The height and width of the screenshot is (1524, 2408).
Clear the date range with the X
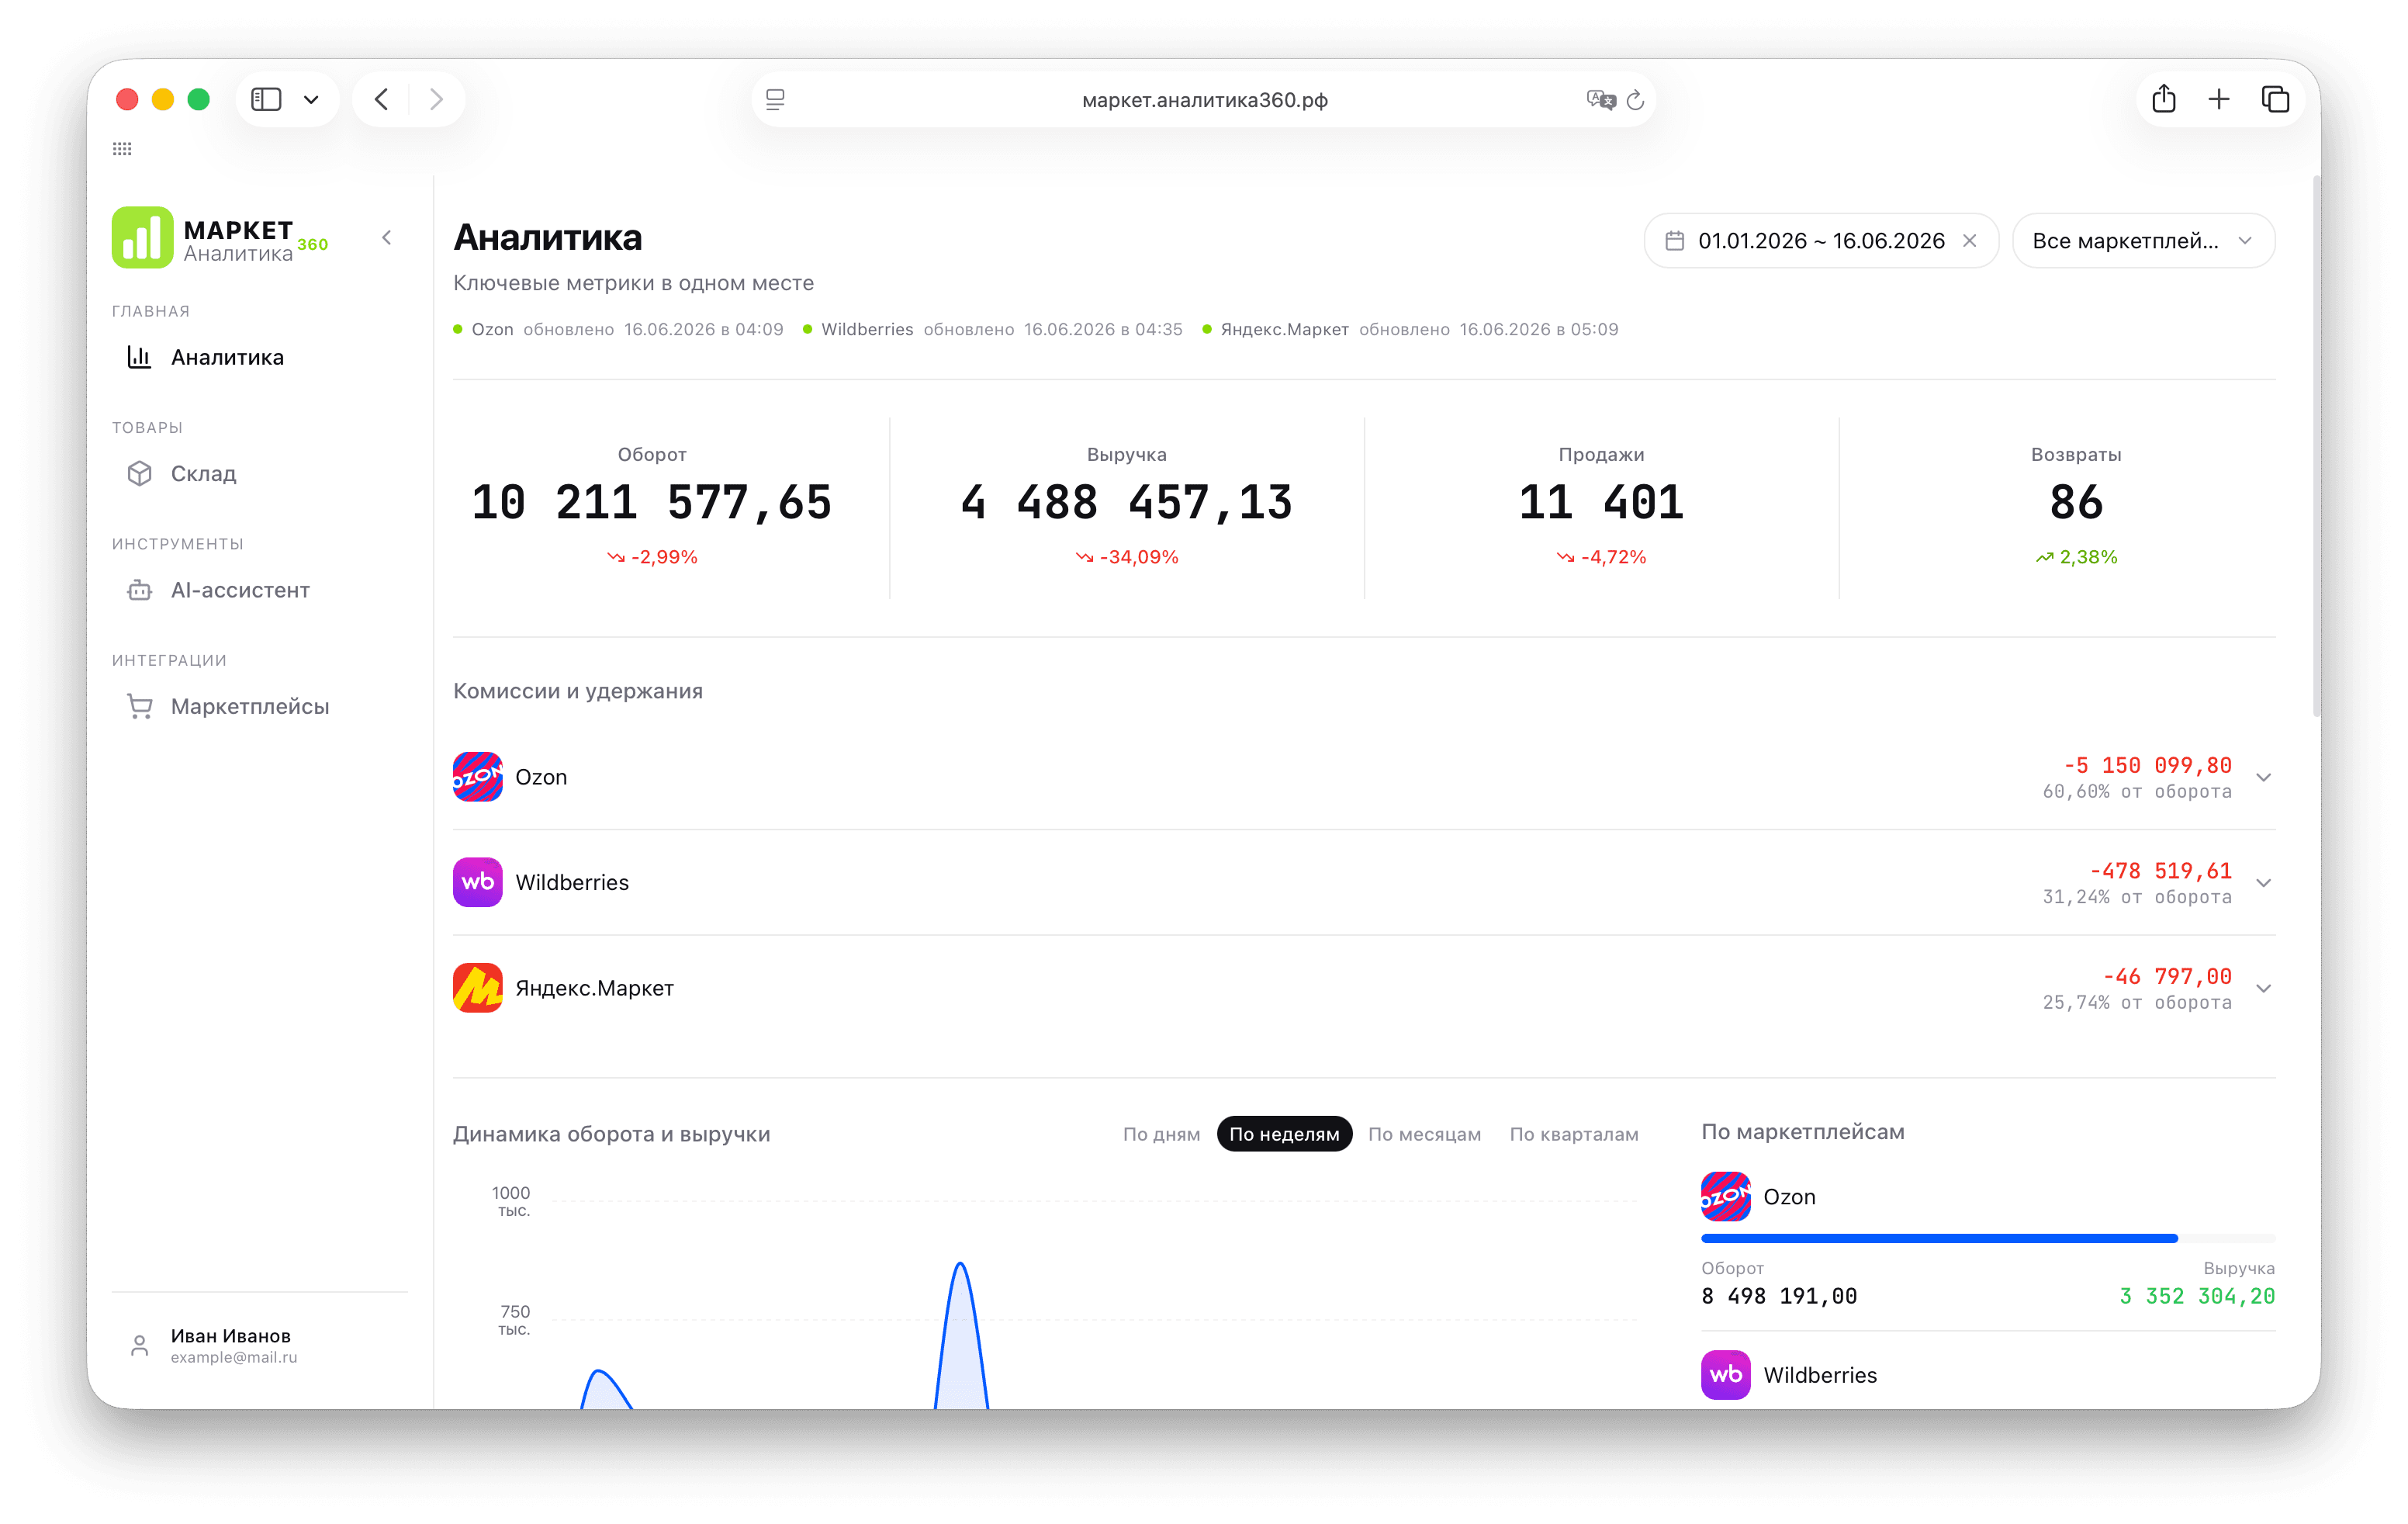pyautogui.click(x=1969, y=241)
